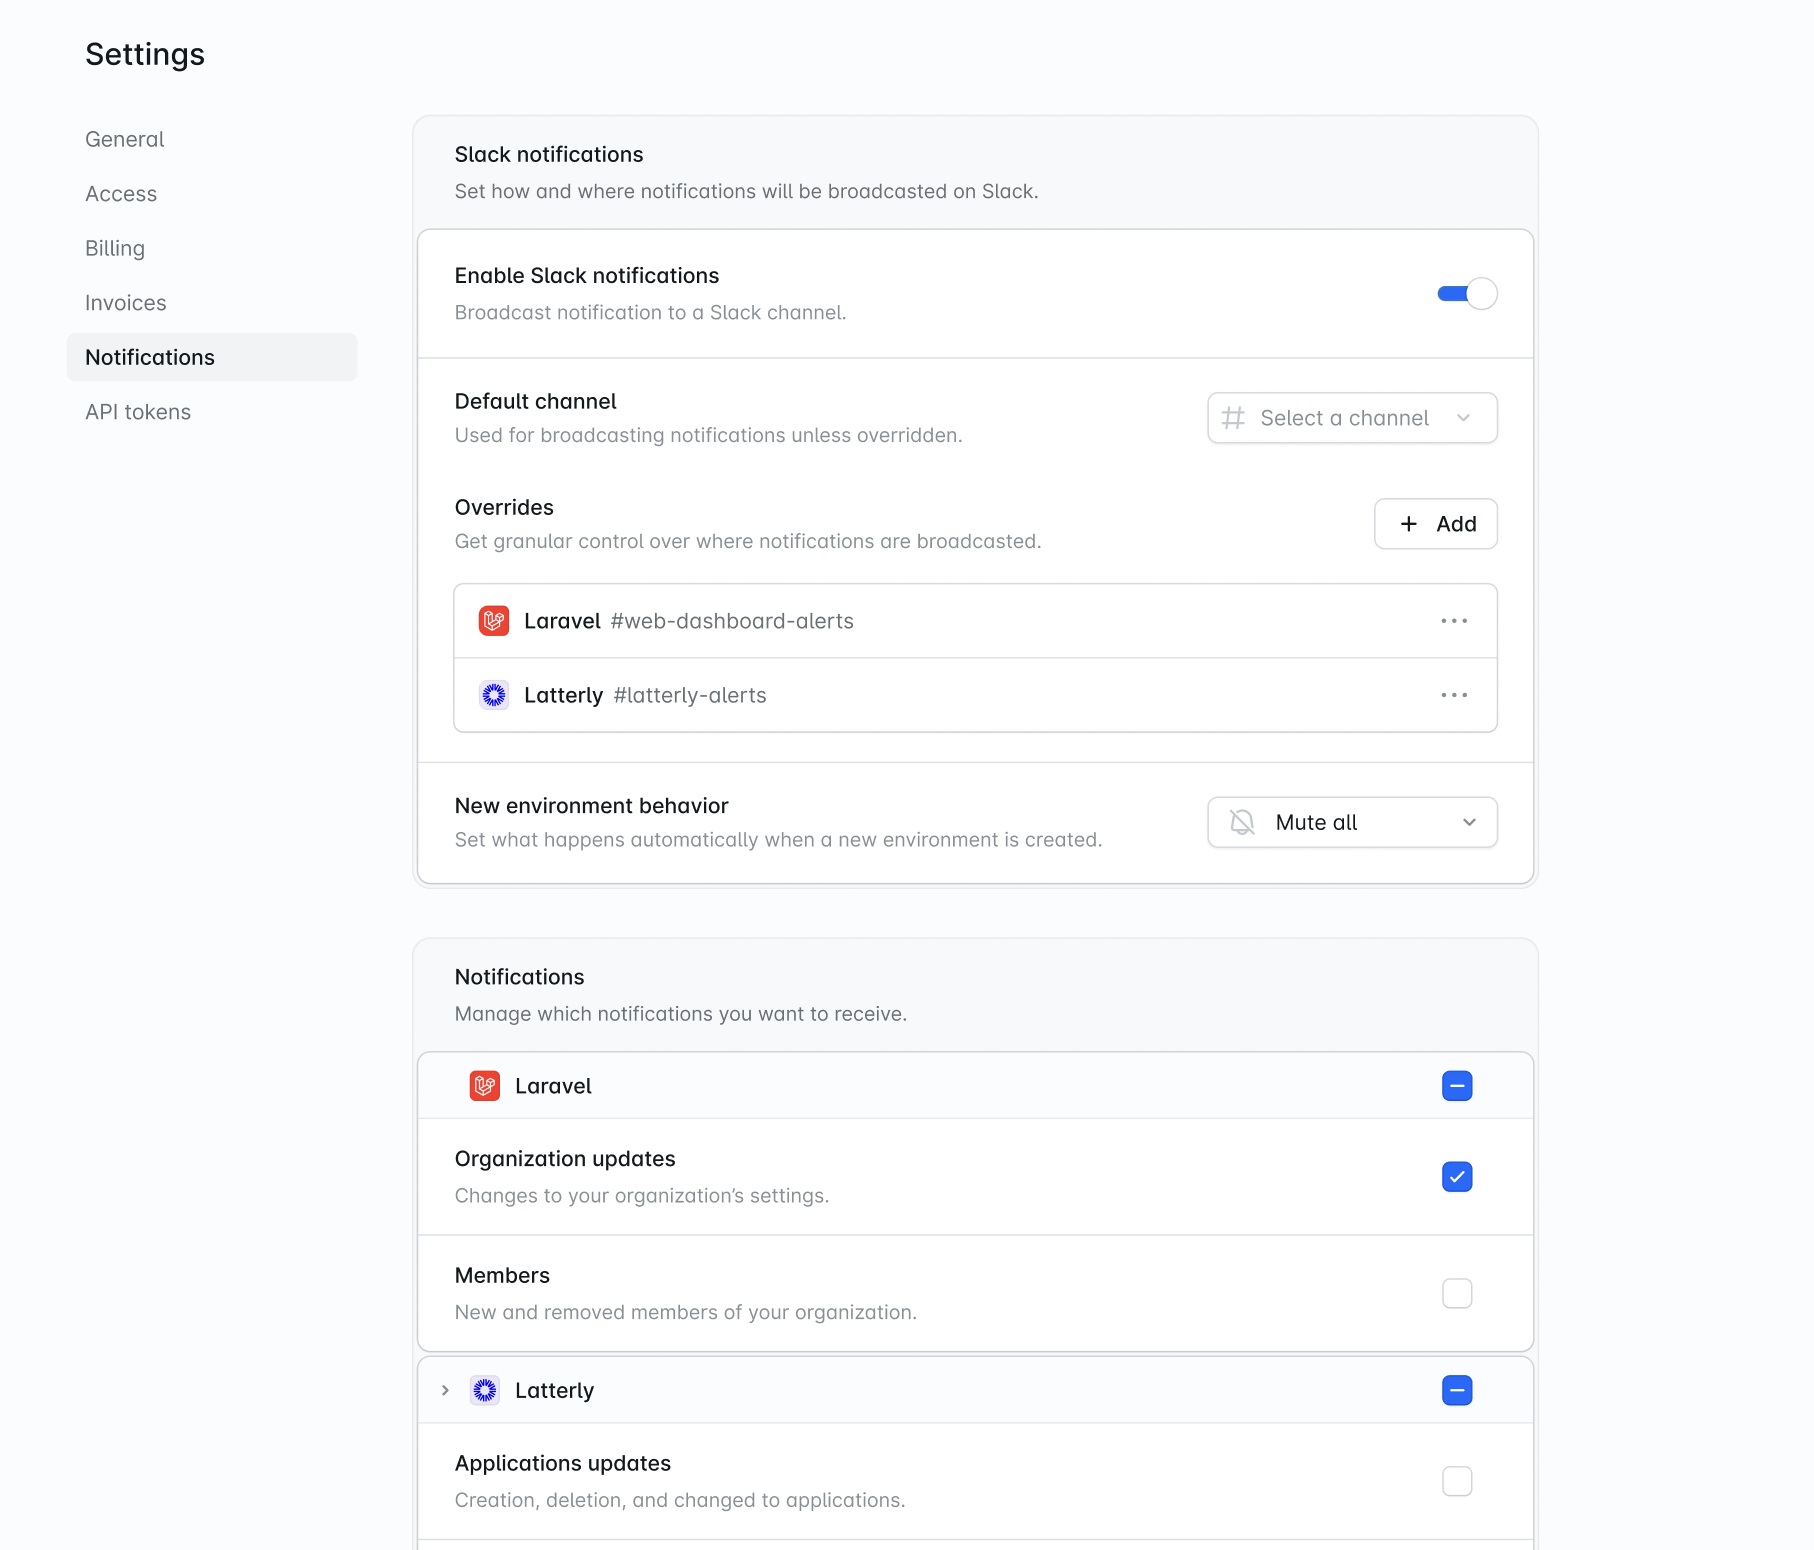Viewport: 1814px width, 1550px height.
Task: Expand the Latterly group chevron
Action: pos(445,1391)
